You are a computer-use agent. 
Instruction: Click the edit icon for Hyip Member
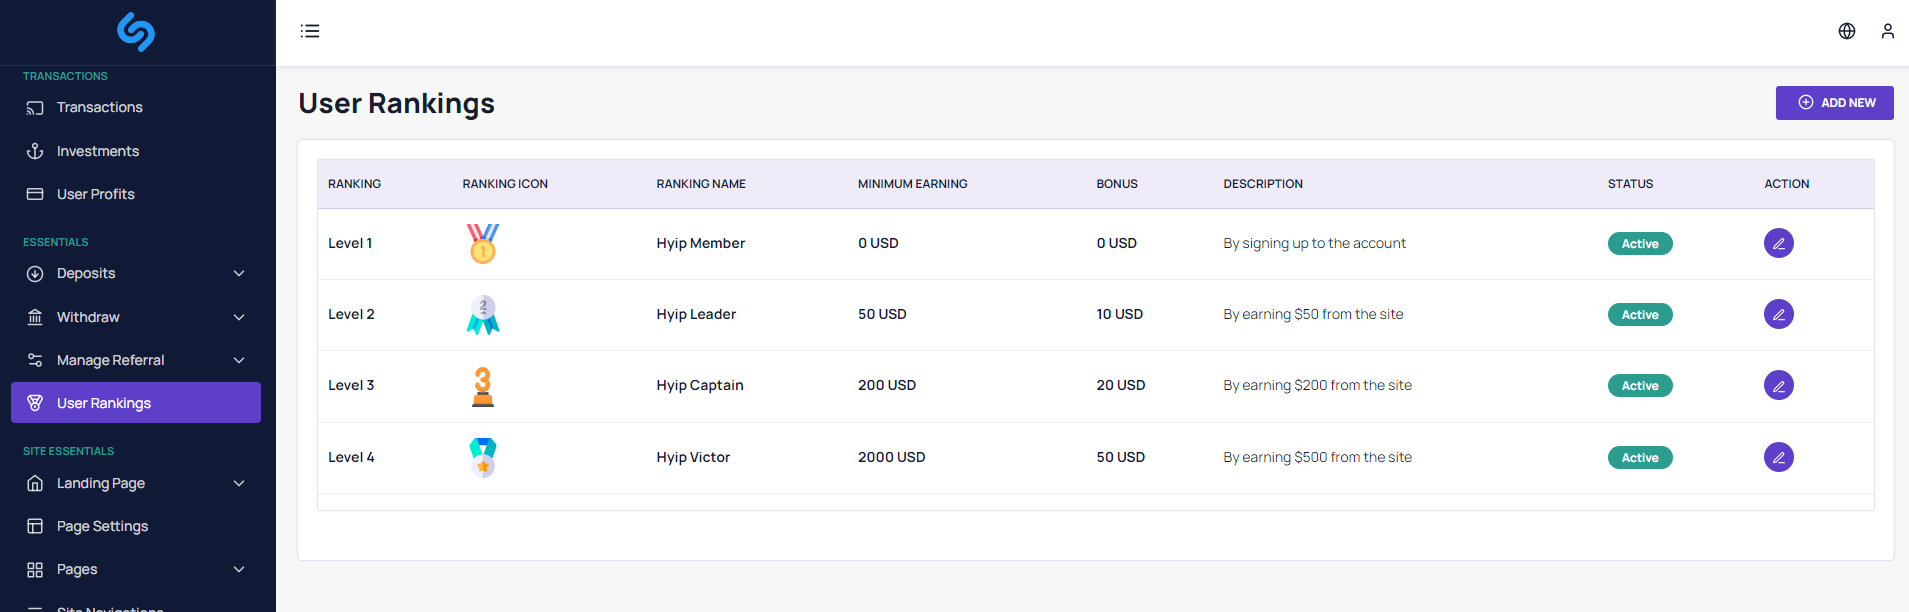pos(1778,243)
